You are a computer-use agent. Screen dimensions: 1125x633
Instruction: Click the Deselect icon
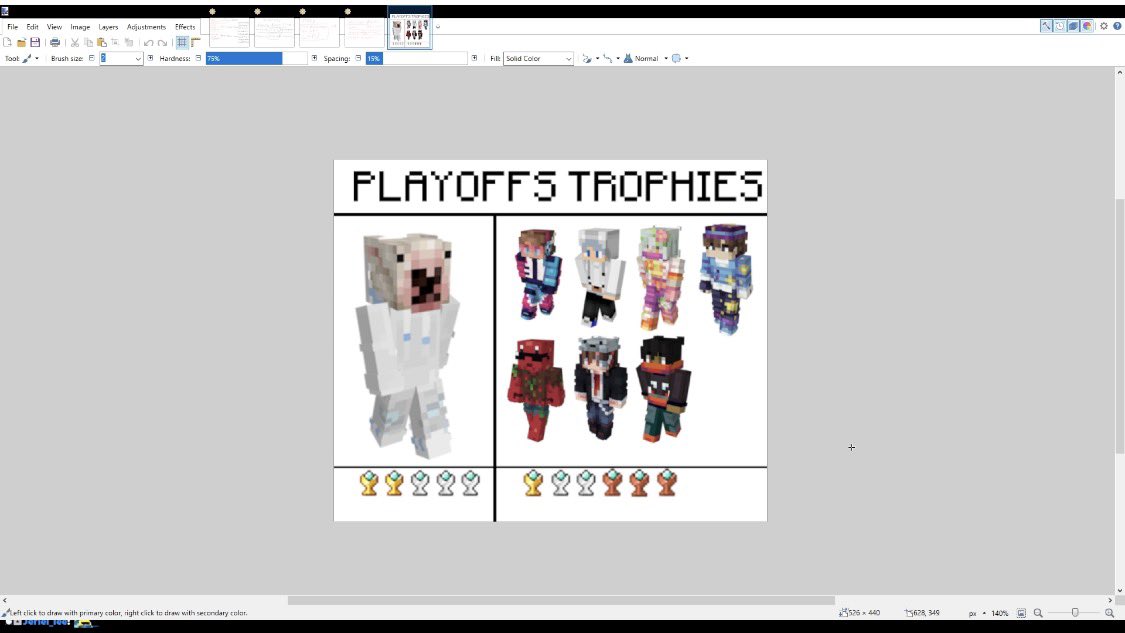(128, 42)
